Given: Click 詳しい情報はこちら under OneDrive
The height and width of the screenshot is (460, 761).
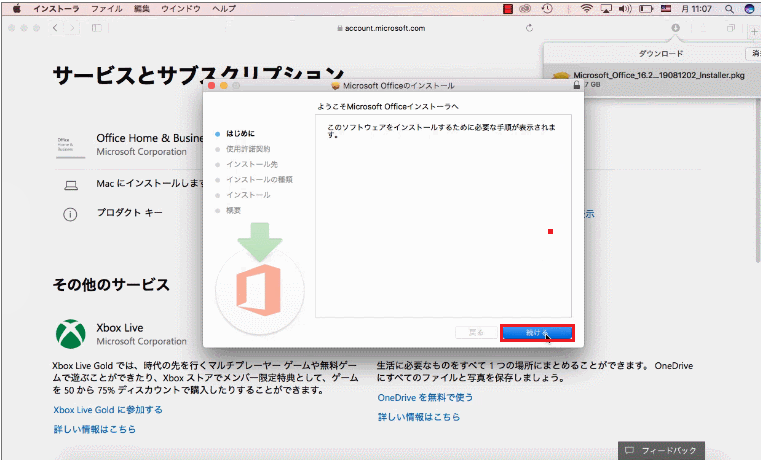Looking at the screenshot, I should click(419, 417).
